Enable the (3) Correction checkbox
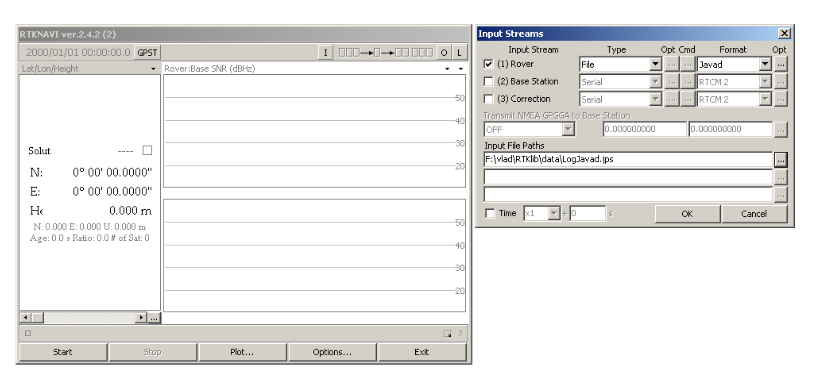Screen dimensions: 827x374 [x=489, y=99]
